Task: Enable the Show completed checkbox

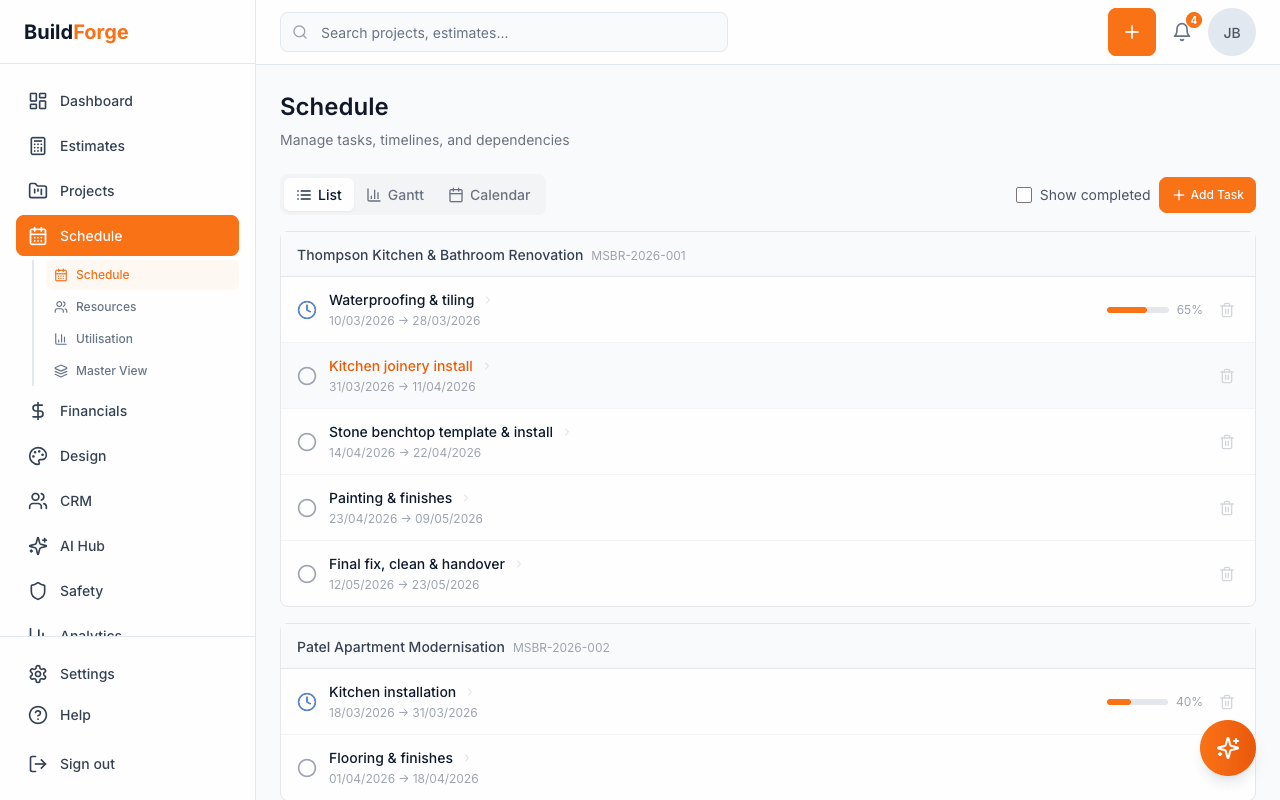Action: [x=1024, y=195]
